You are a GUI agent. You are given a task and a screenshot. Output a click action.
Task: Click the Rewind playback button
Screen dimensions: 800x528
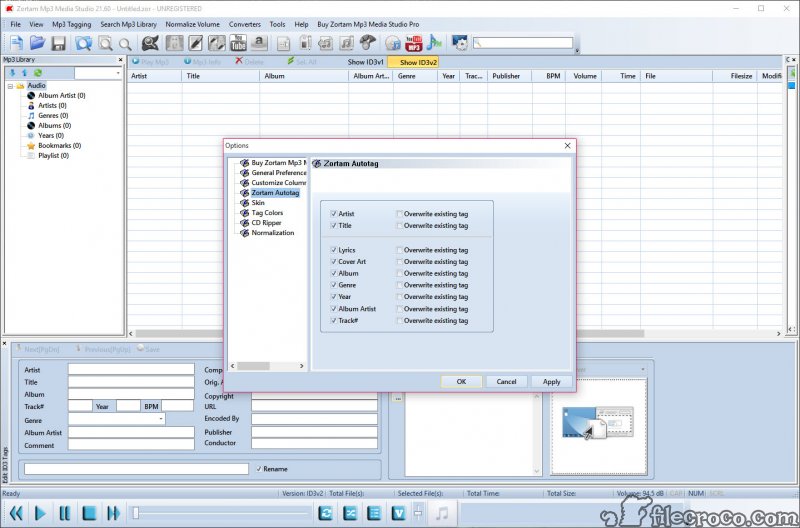coord(16,513)
